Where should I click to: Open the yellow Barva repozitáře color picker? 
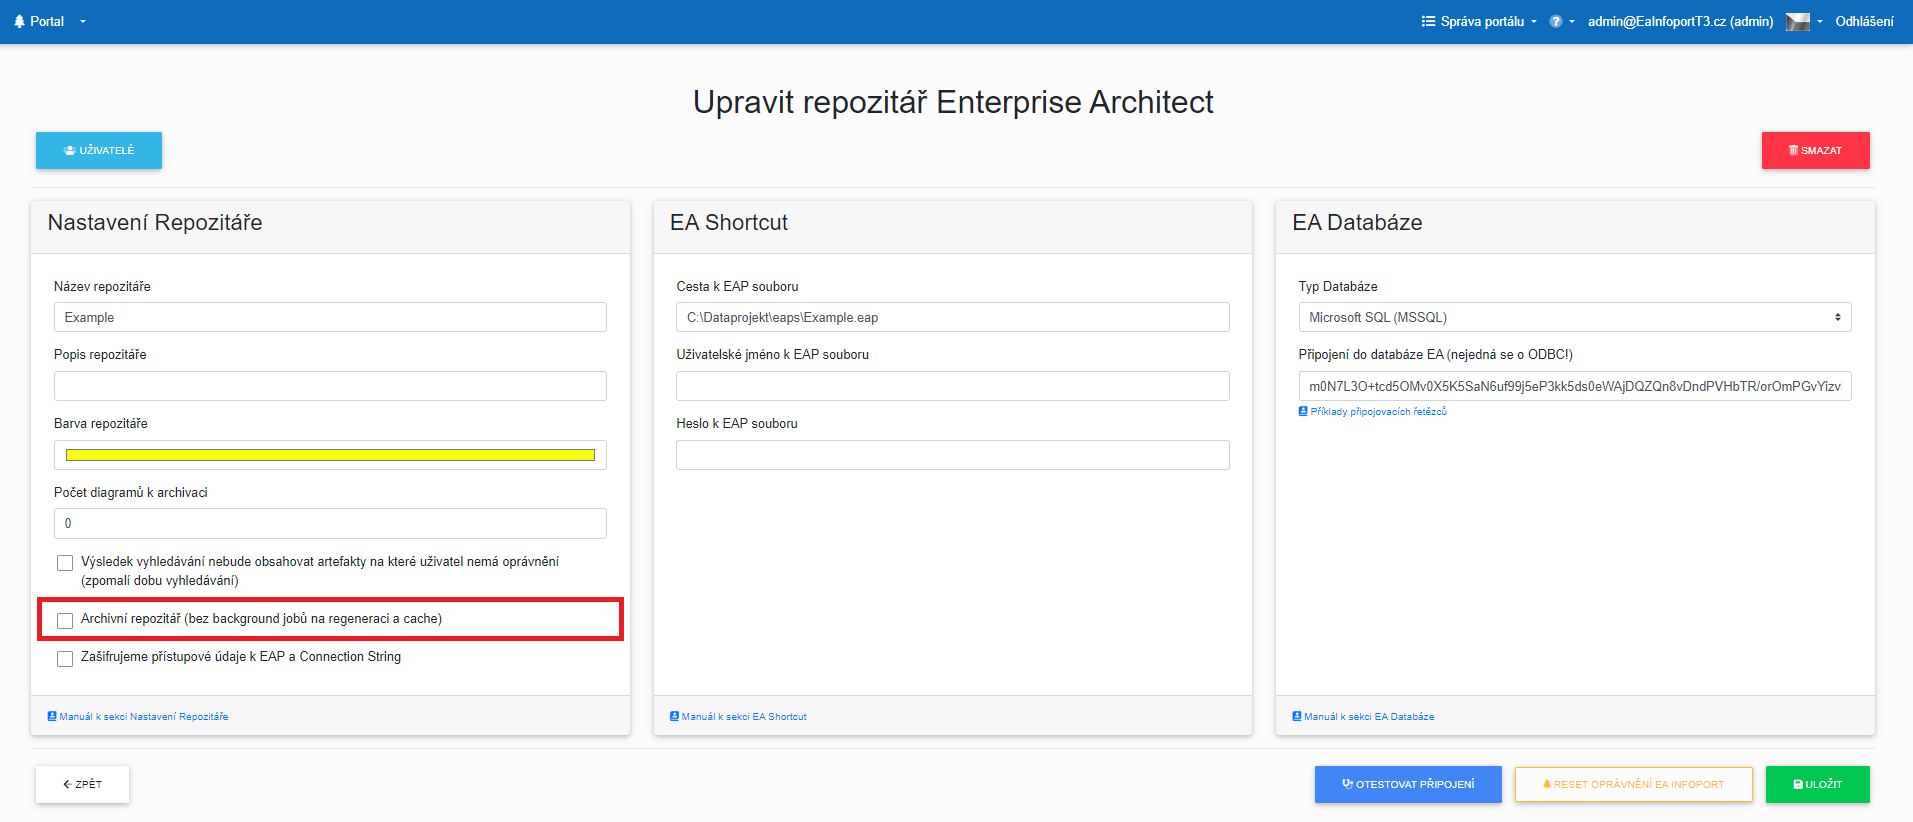(x=330, y=455)
